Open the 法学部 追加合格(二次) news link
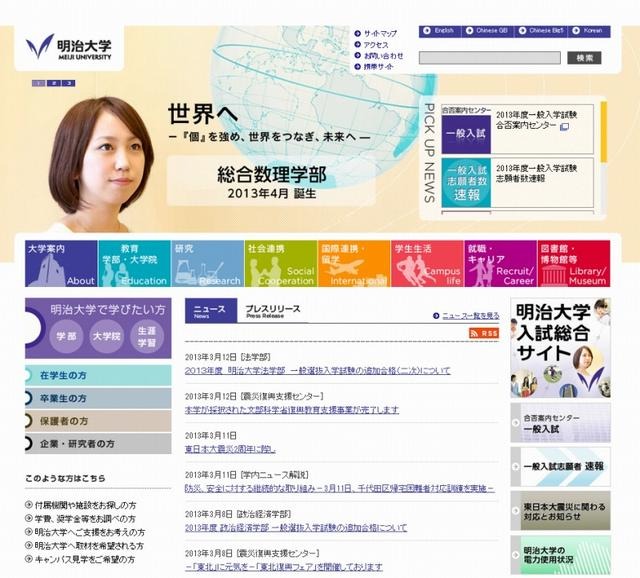This screenshot has height=578, width=640. (x=318, y=371)
